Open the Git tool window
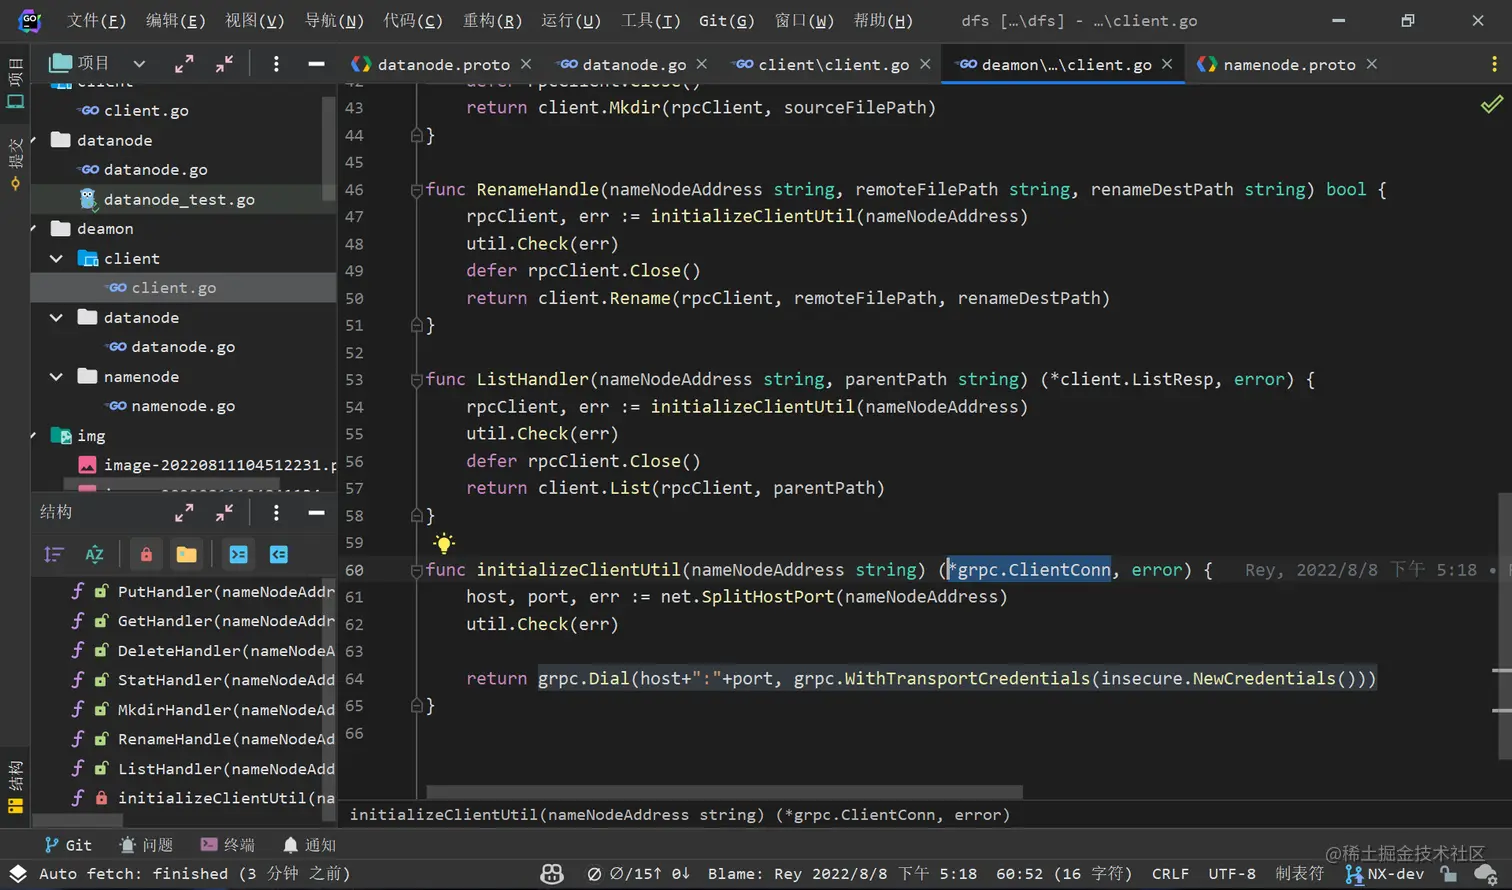Screen dimensions: 1512x890 pos(68,845)
